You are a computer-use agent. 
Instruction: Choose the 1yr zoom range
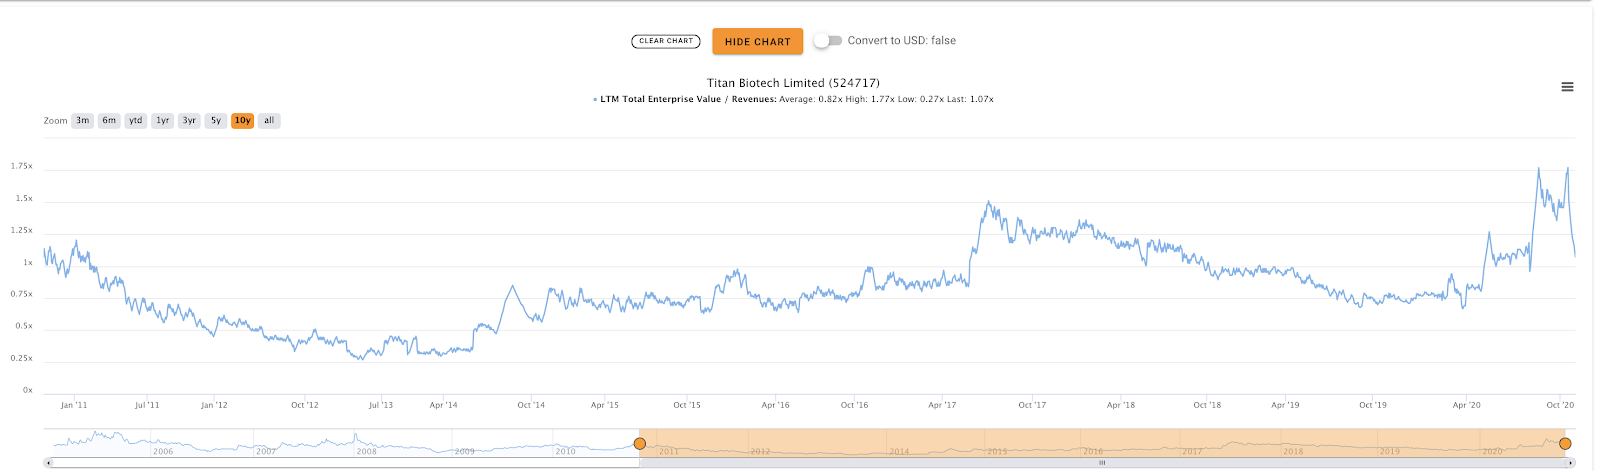pos(163,121)
